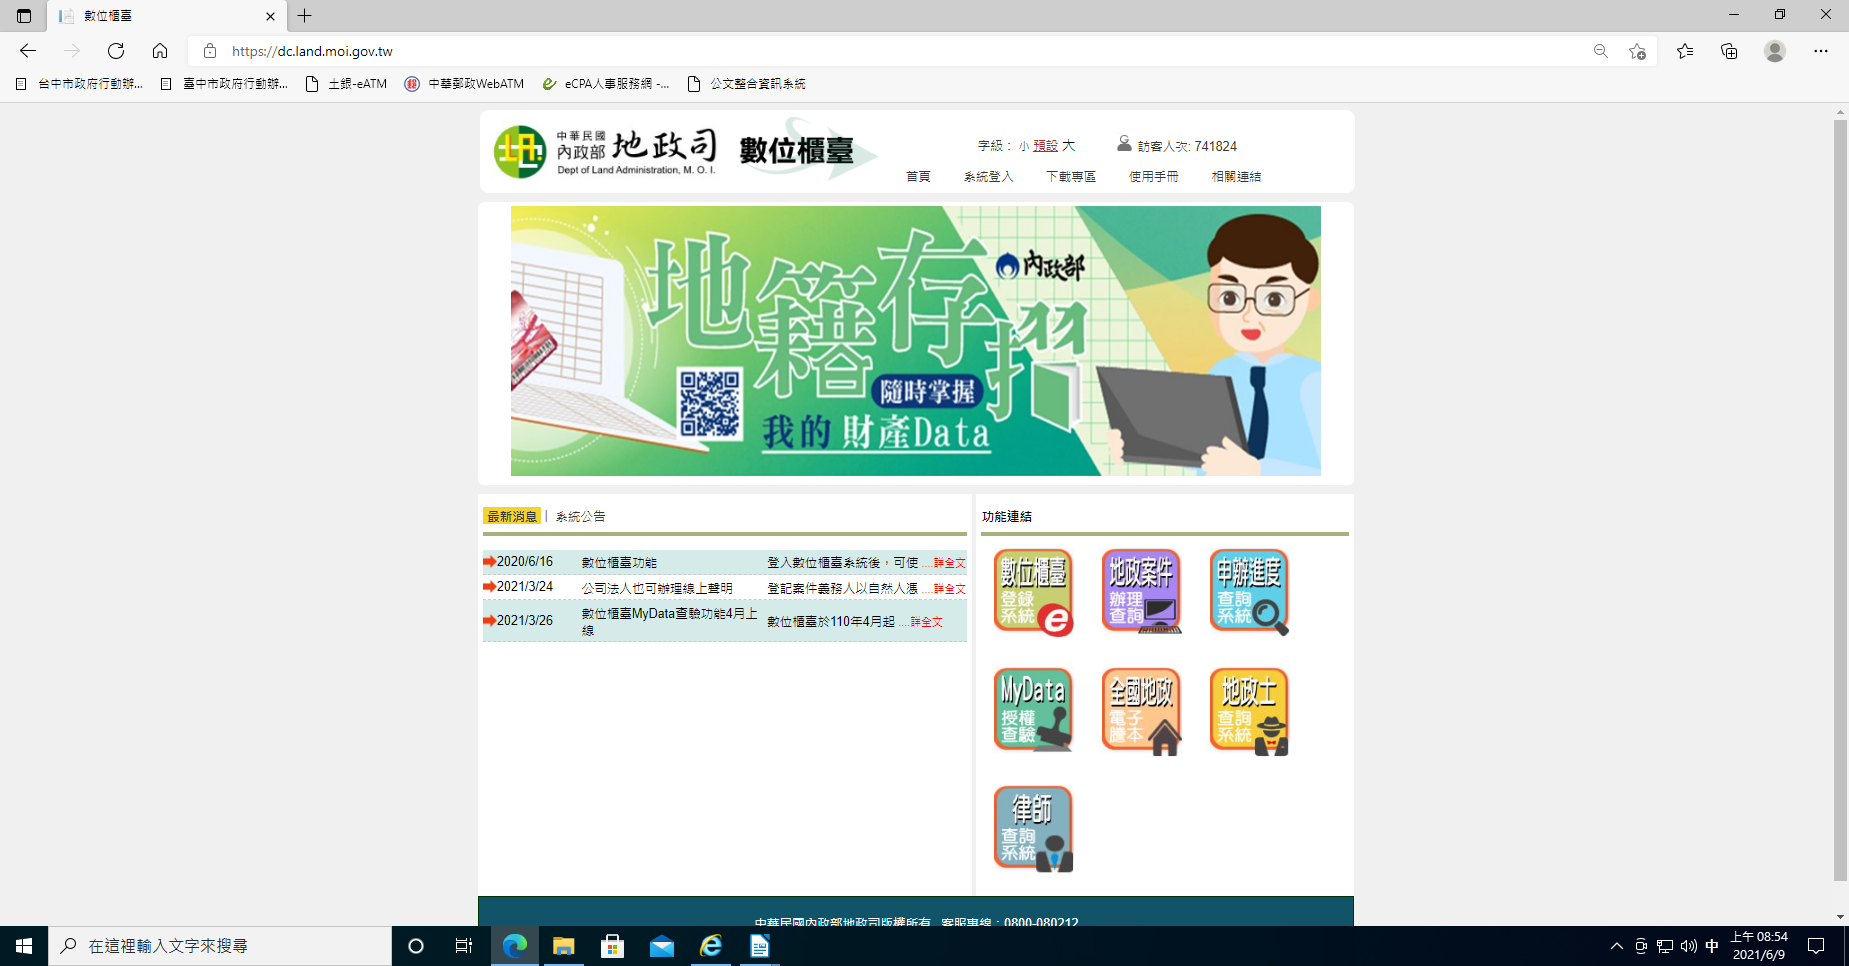
Task: Open the 地政案件 辦理查詢 icon
Action: click(1141, 592)
